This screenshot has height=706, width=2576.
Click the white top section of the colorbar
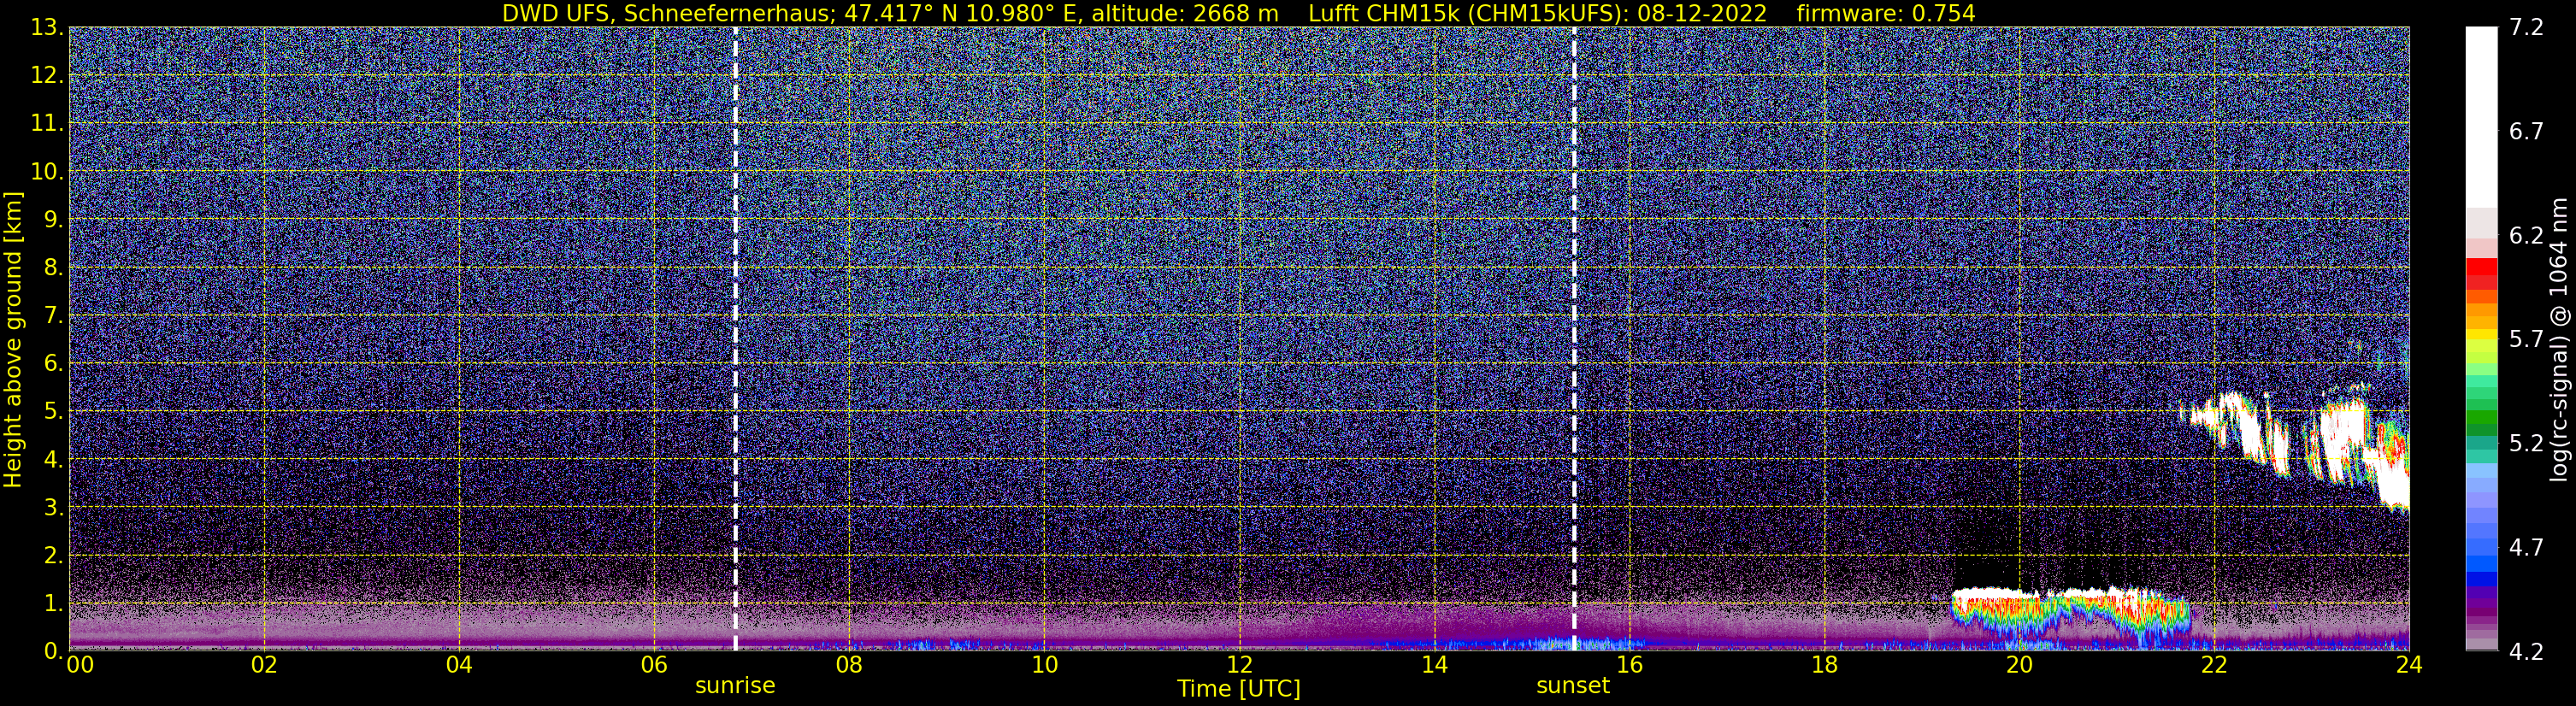pyautogui.click(x=2481, y=117)
